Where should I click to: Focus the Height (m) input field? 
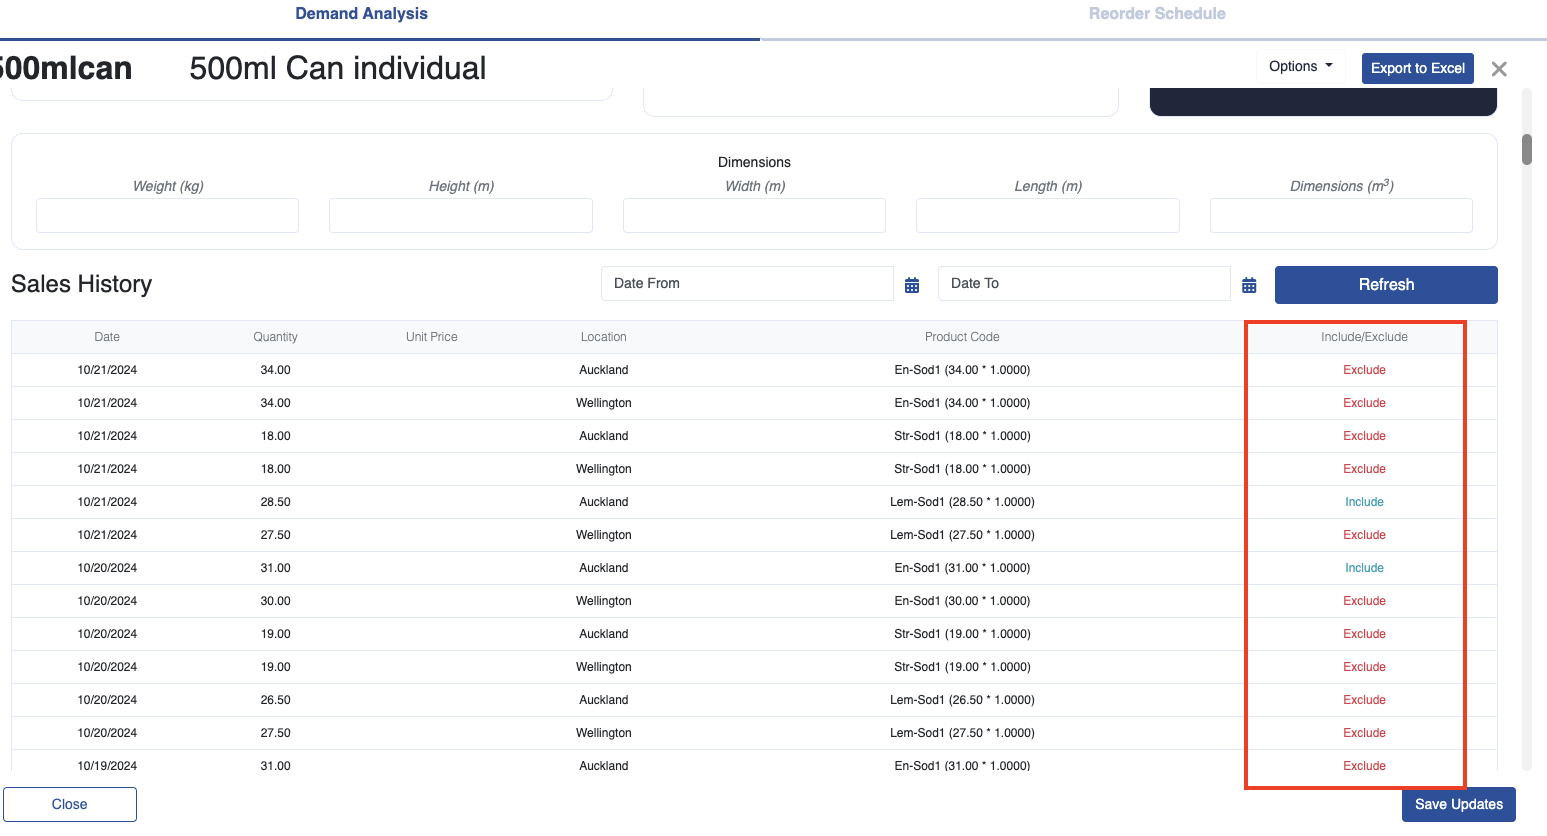pos(461,215)
